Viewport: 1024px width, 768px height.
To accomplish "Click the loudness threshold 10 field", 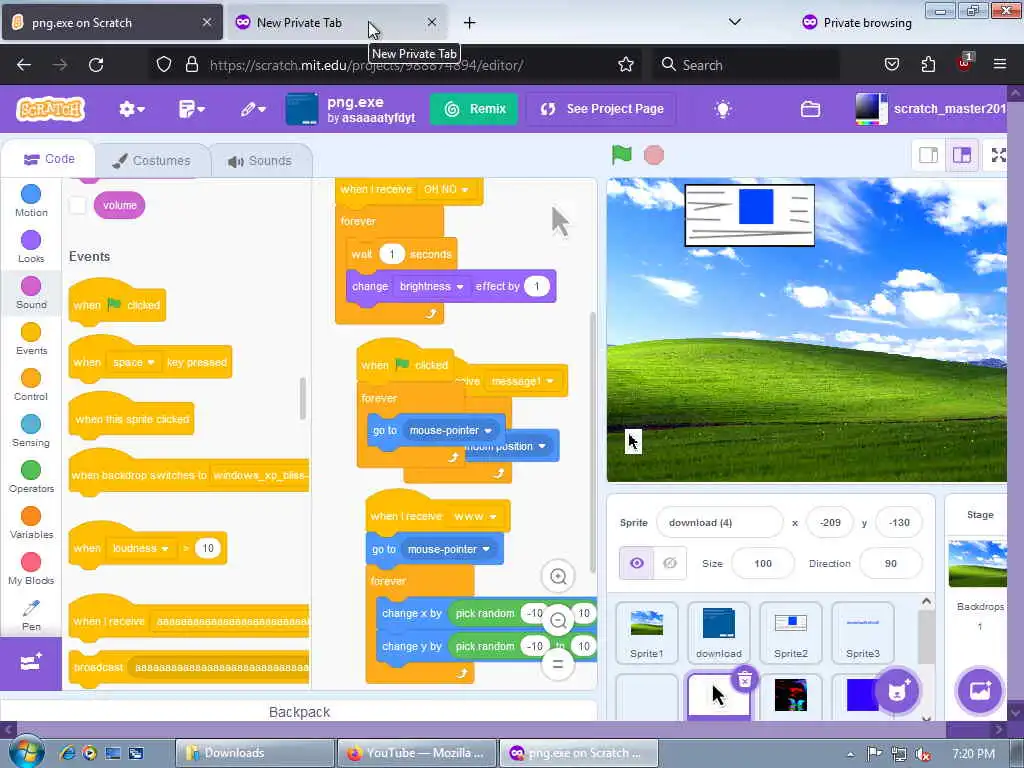I will 208,549.
